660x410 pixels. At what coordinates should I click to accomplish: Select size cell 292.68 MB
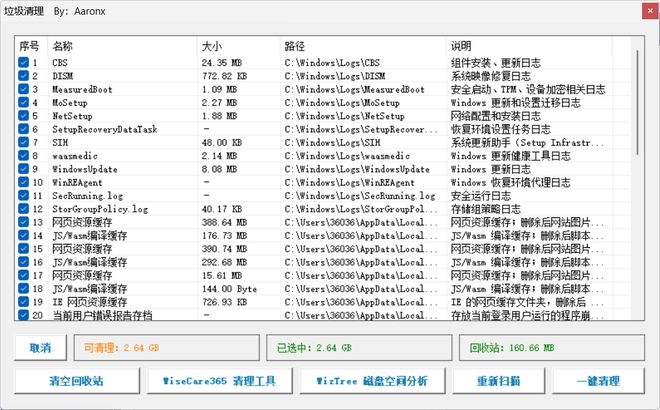(x=224, y=262)
